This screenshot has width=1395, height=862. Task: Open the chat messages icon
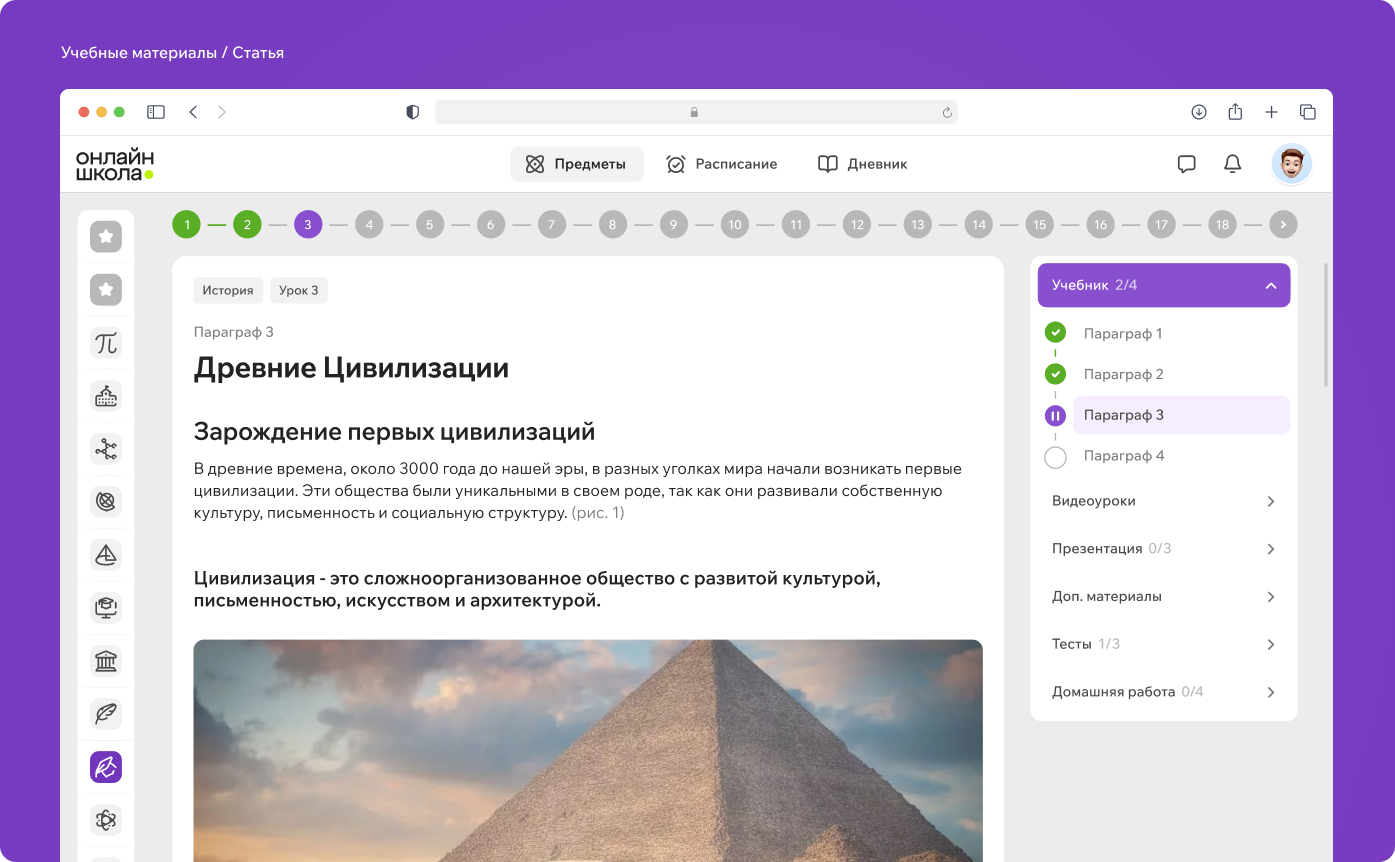[x=1186, y=164]
